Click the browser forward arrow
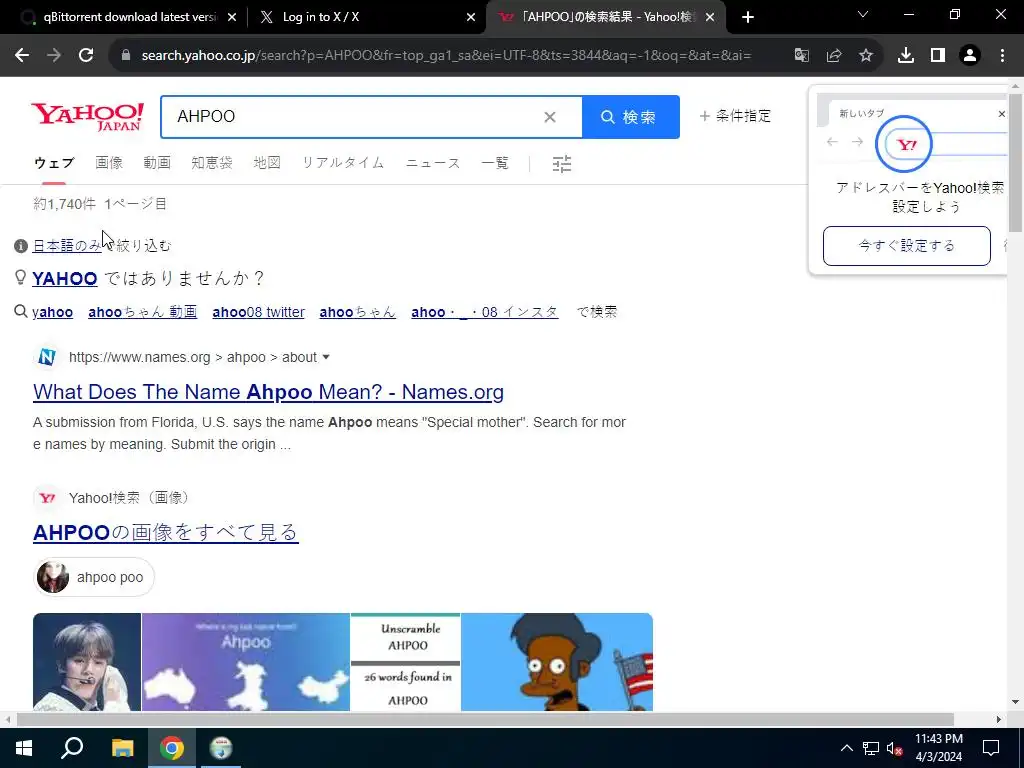 54,56
